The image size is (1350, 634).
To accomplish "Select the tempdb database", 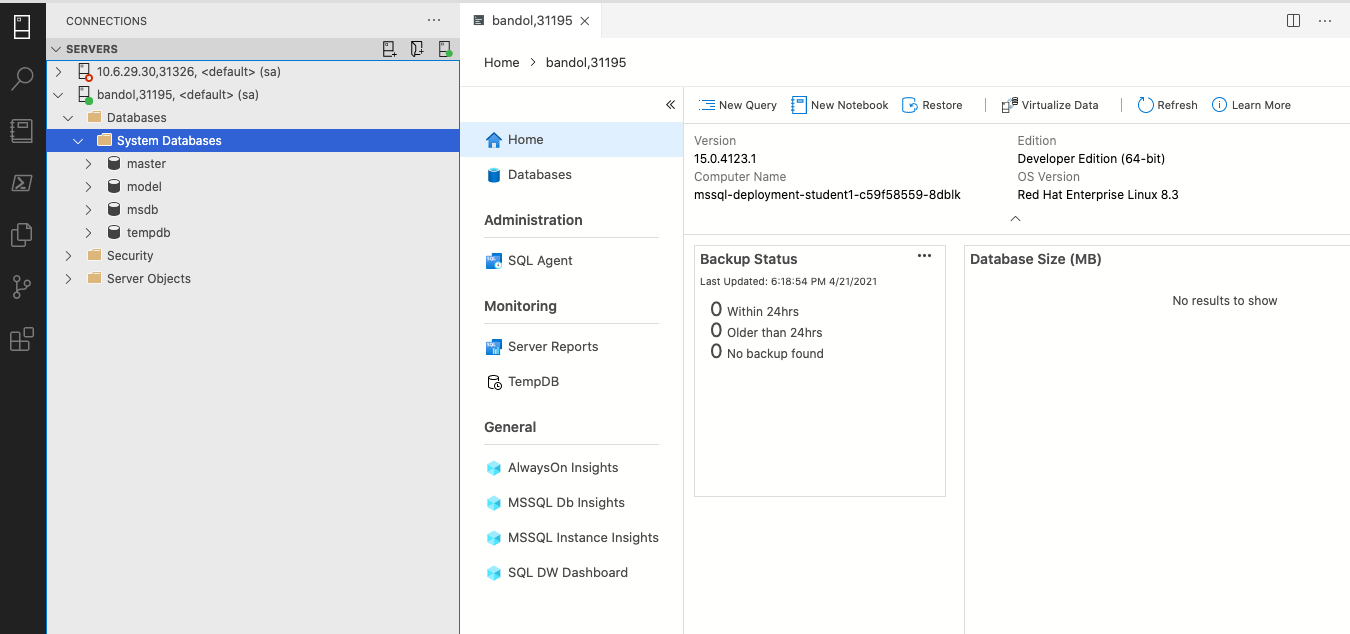I will [x=148, y=233].
